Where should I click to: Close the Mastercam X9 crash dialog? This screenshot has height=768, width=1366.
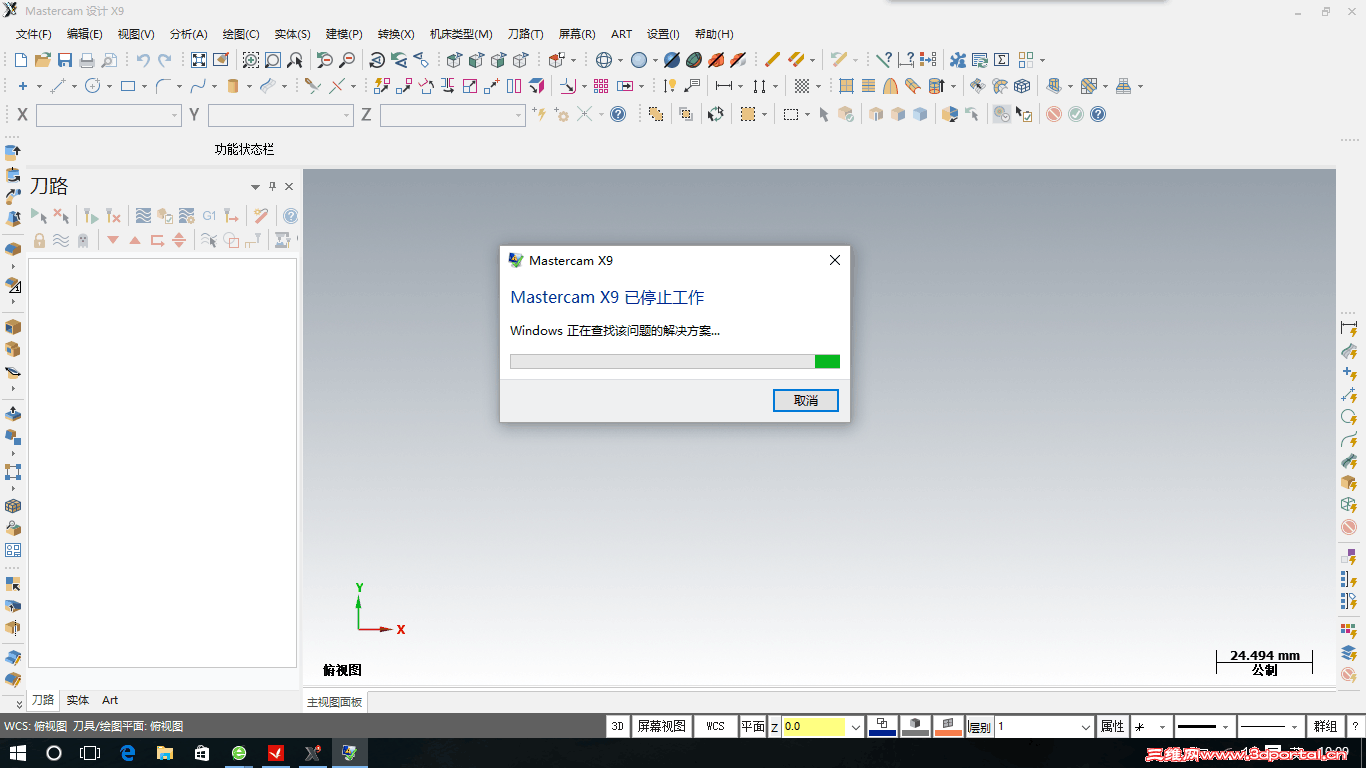click(x=835, y=260)
